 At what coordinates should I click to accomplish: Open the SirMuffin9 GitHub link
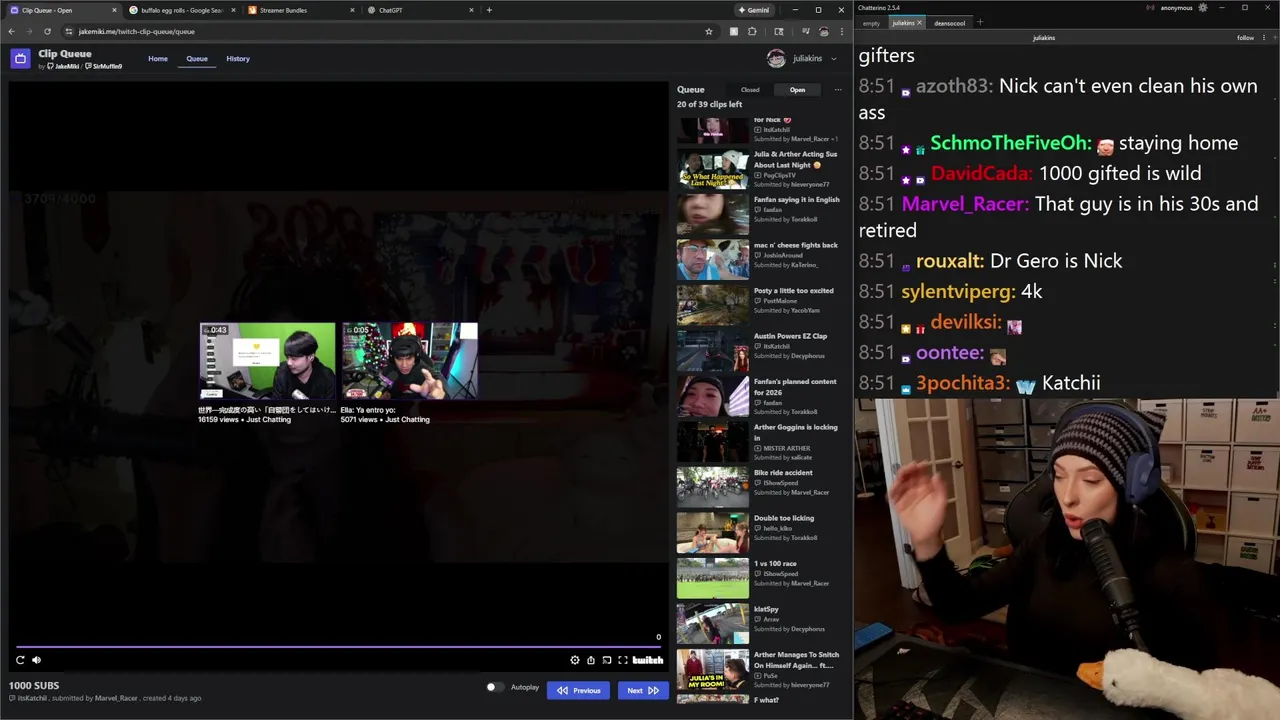click(x=104, y=66)
